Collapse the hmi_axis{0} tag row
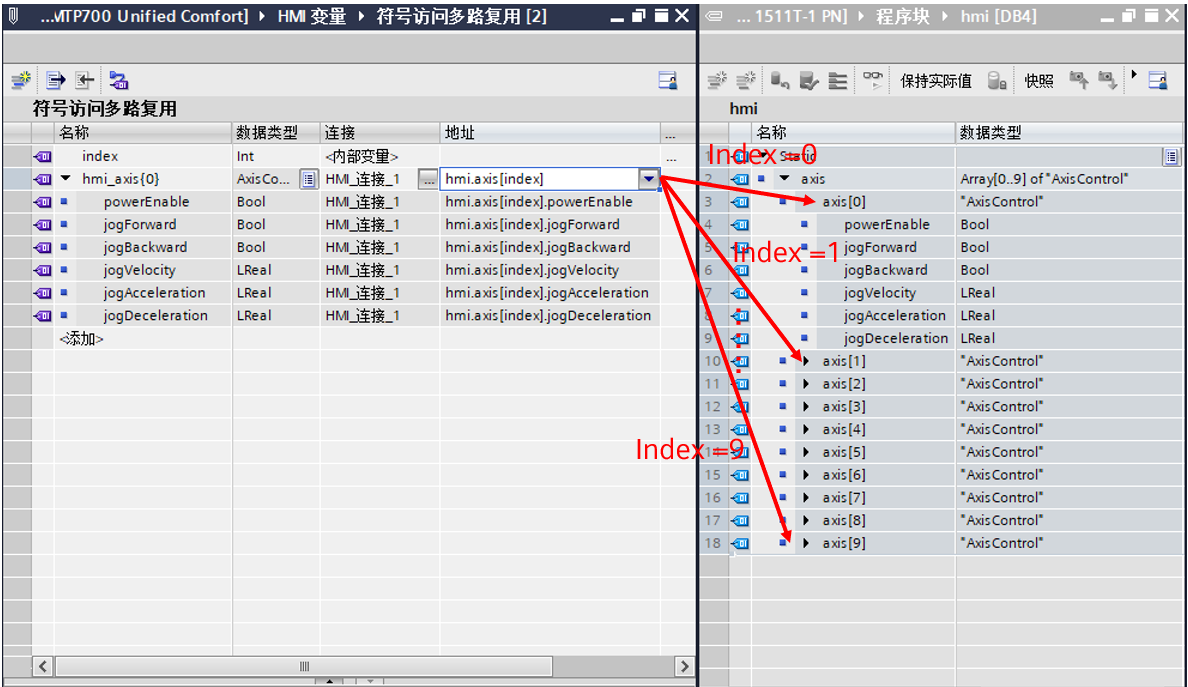Image resolution: width=1188 pixels, height=687 pixels. coord(66,179)
